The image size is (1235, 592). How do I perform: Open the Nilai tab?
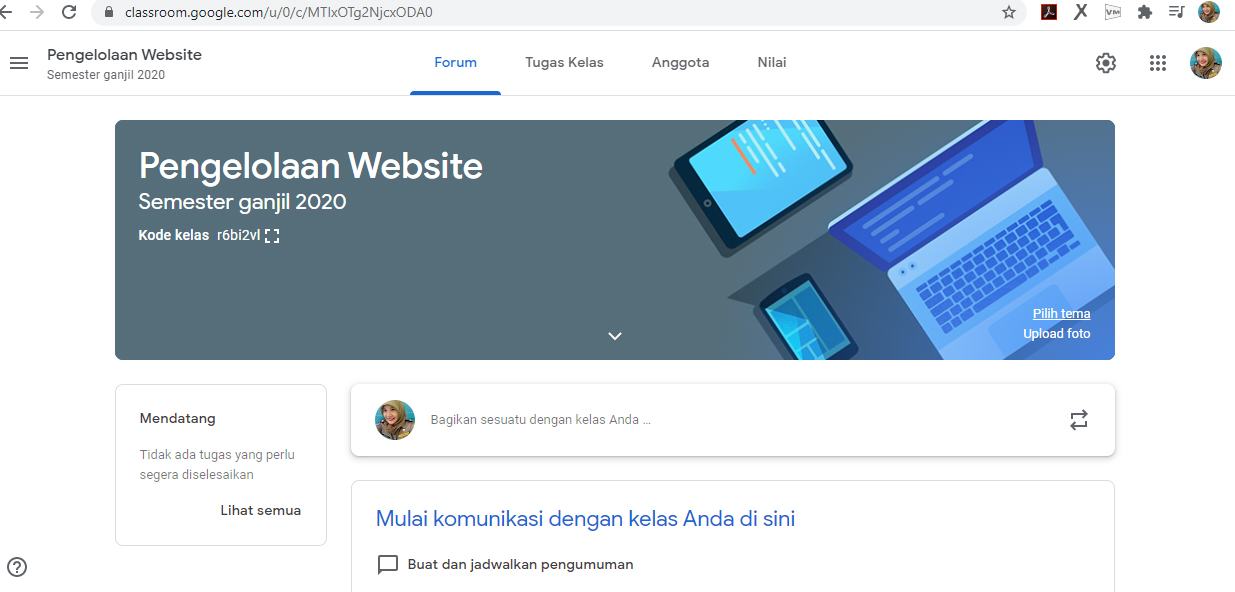(772, 63)
